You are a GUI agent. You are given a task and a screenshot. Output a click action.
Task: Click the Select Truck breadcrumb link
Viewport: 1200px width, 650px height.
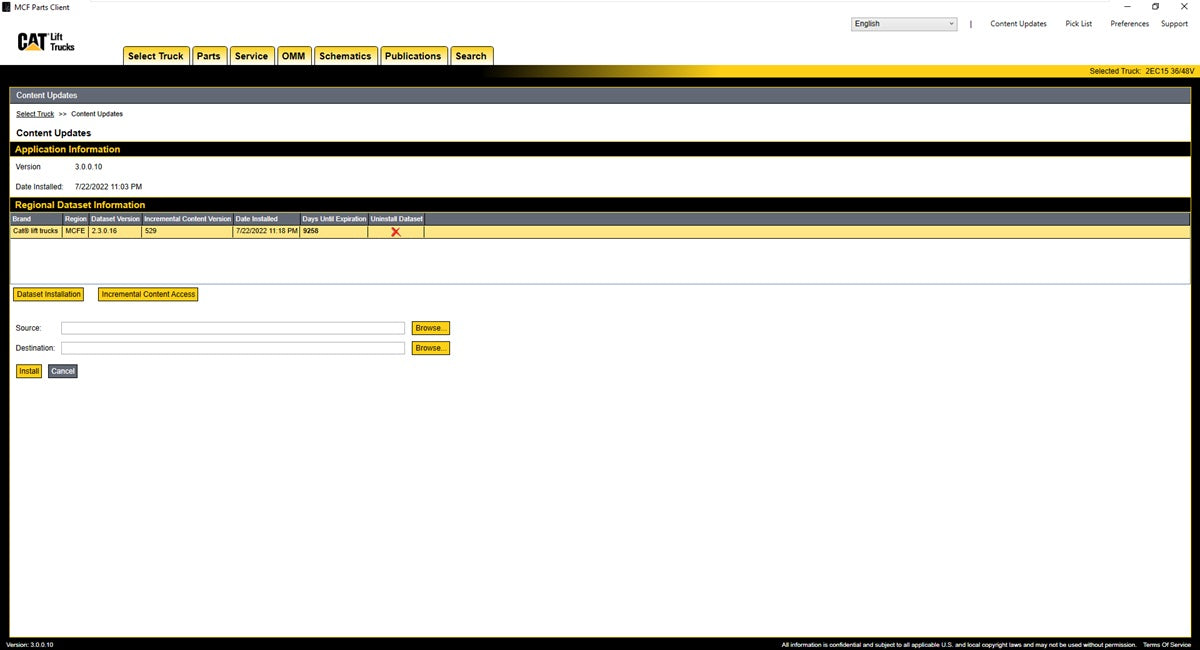35,114
